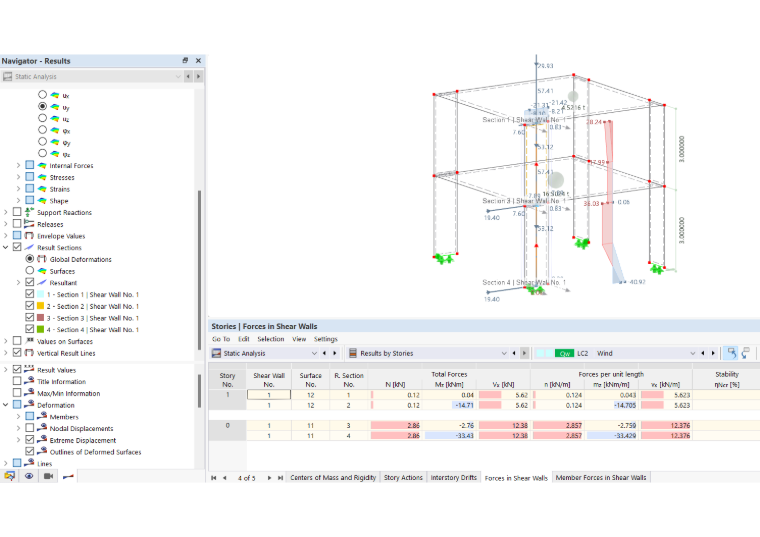Go to previous table tab
This screenshot has height=537, width=760.
point(224,478)
